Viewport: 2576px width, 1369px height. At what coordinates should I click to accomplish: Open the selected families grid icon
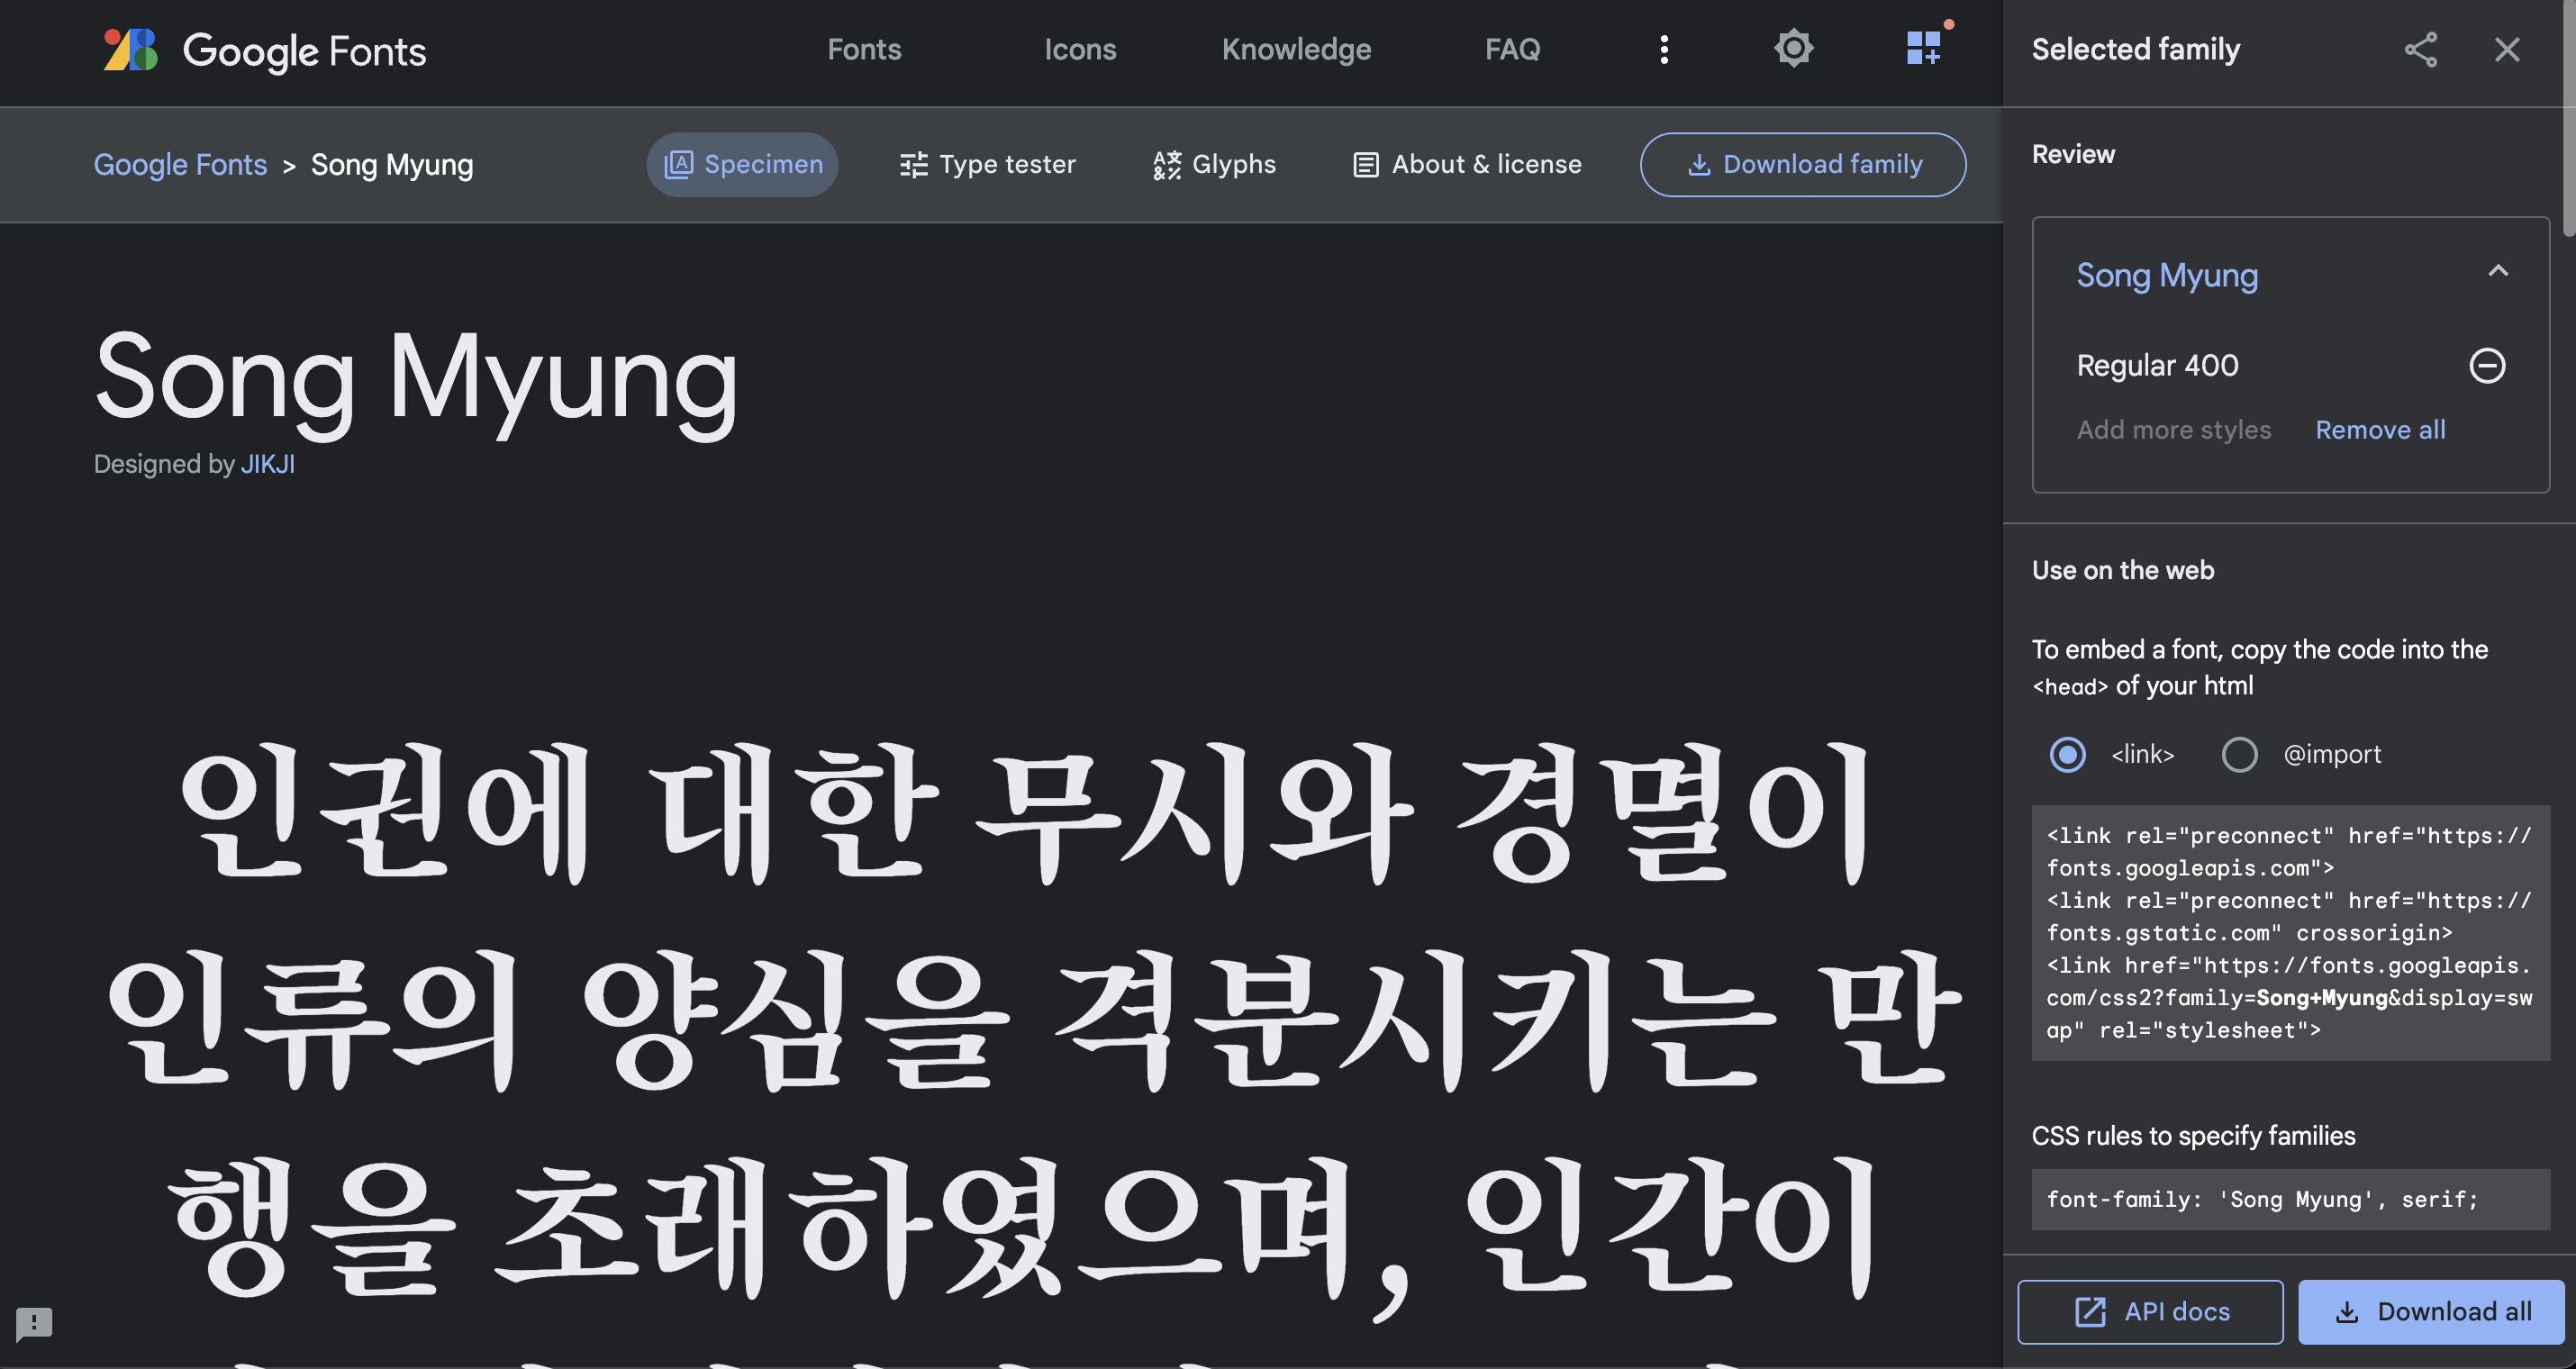coord(1924,48)
